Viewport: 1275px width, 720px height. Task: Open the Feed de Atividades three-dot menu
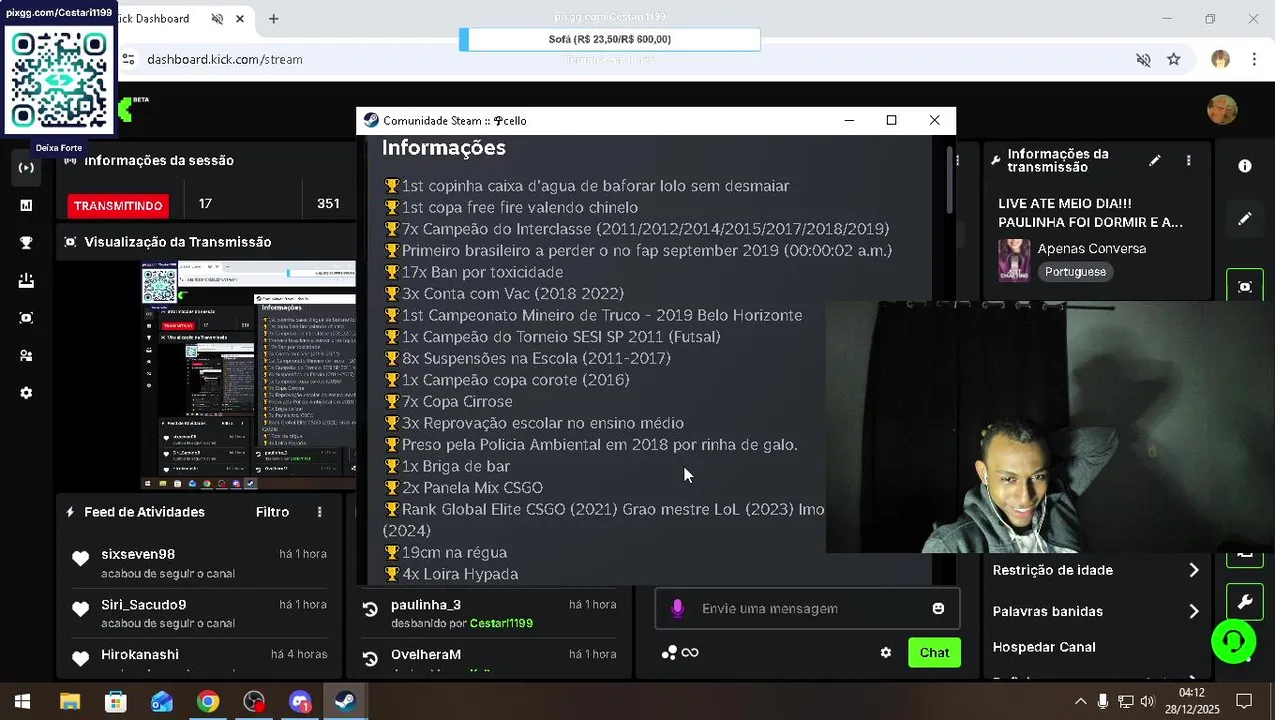(x=320, y=512)
